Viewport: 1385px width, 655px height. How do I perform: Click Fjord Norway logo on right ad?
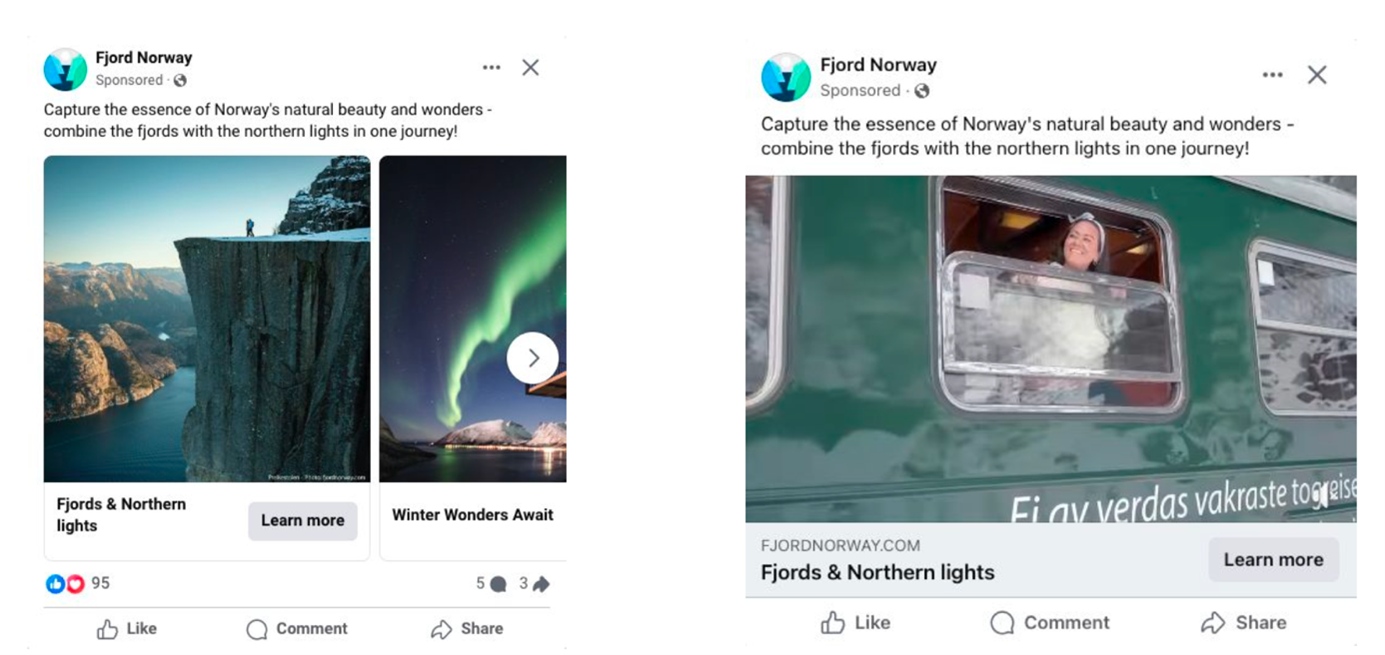tap(786, 77)
